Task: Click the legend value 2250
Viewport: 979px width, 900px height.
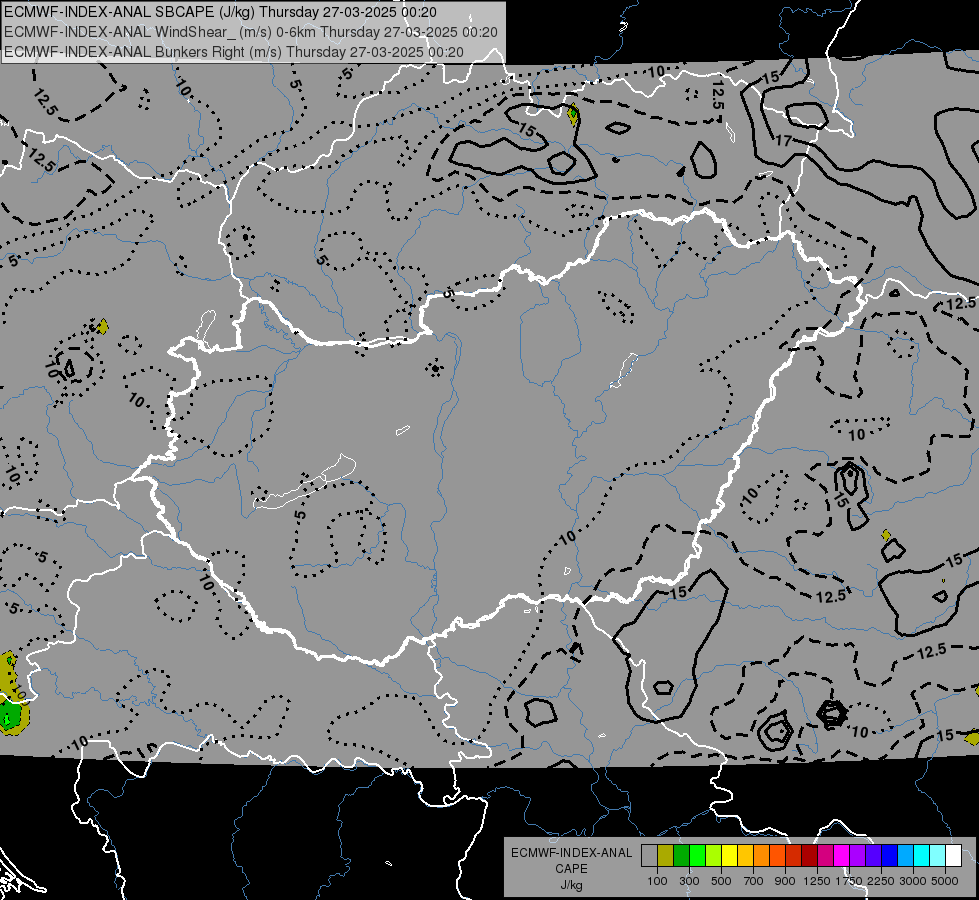Action: tap(881, 881)
